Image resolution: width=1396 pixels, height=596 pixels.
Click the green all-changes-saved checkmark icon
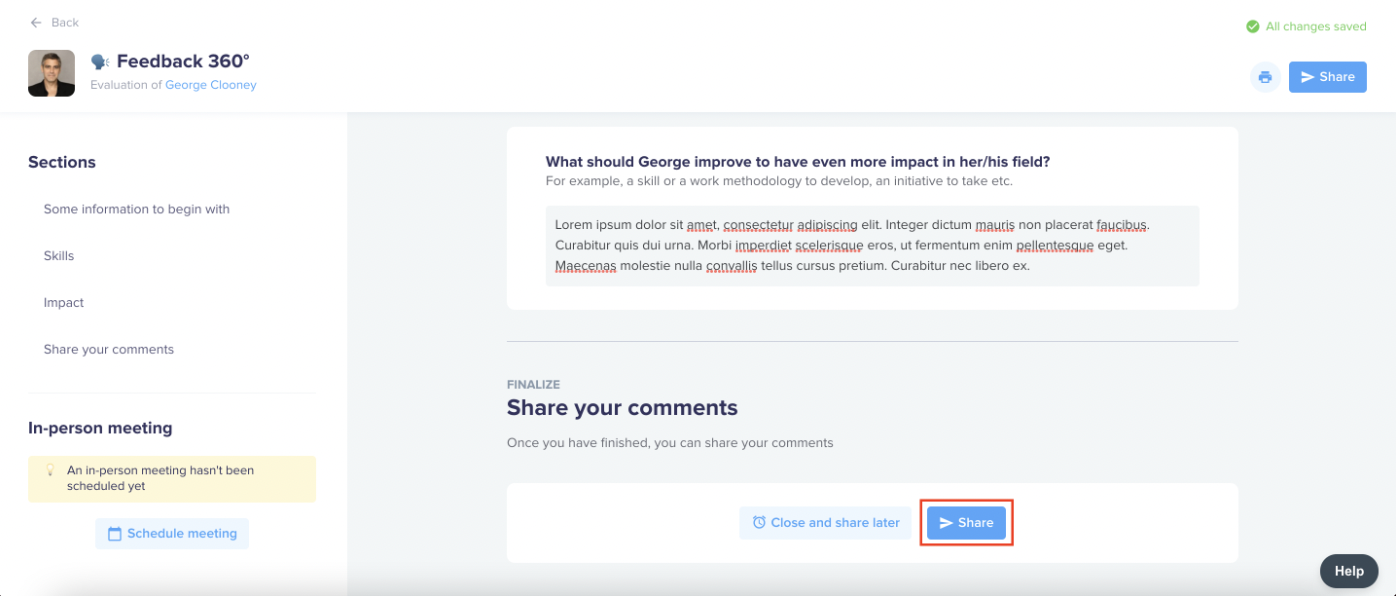[1252, 27]
